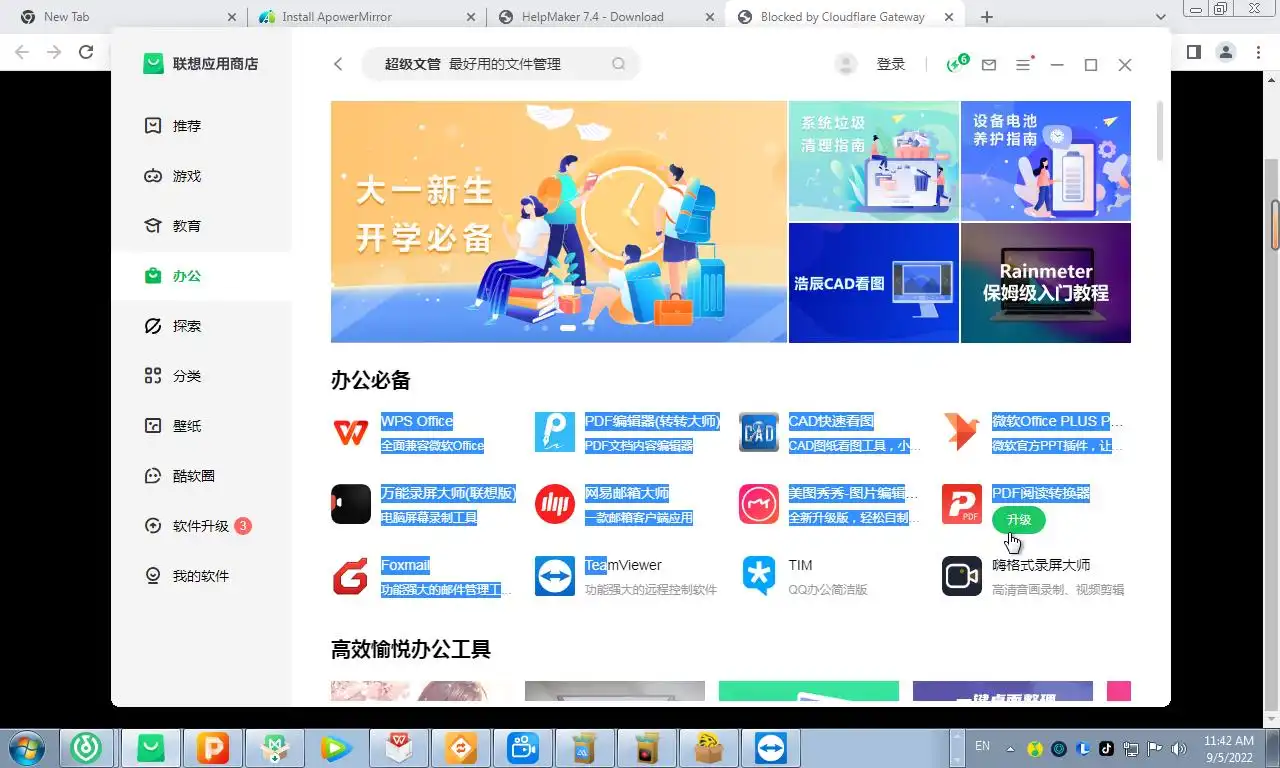Open the 美图秀秀 app icon
The width and height of the screenshot is (1280, 768).
759,504
